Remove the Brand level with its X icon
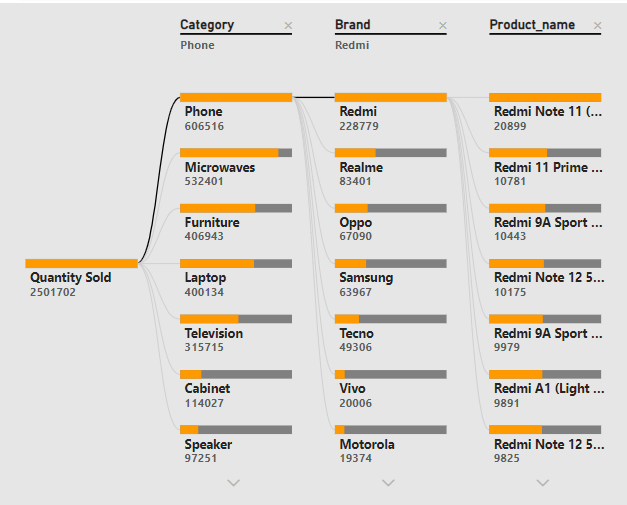Image resolution: width=627 pixels, height=505 pixels. [443, 26]
